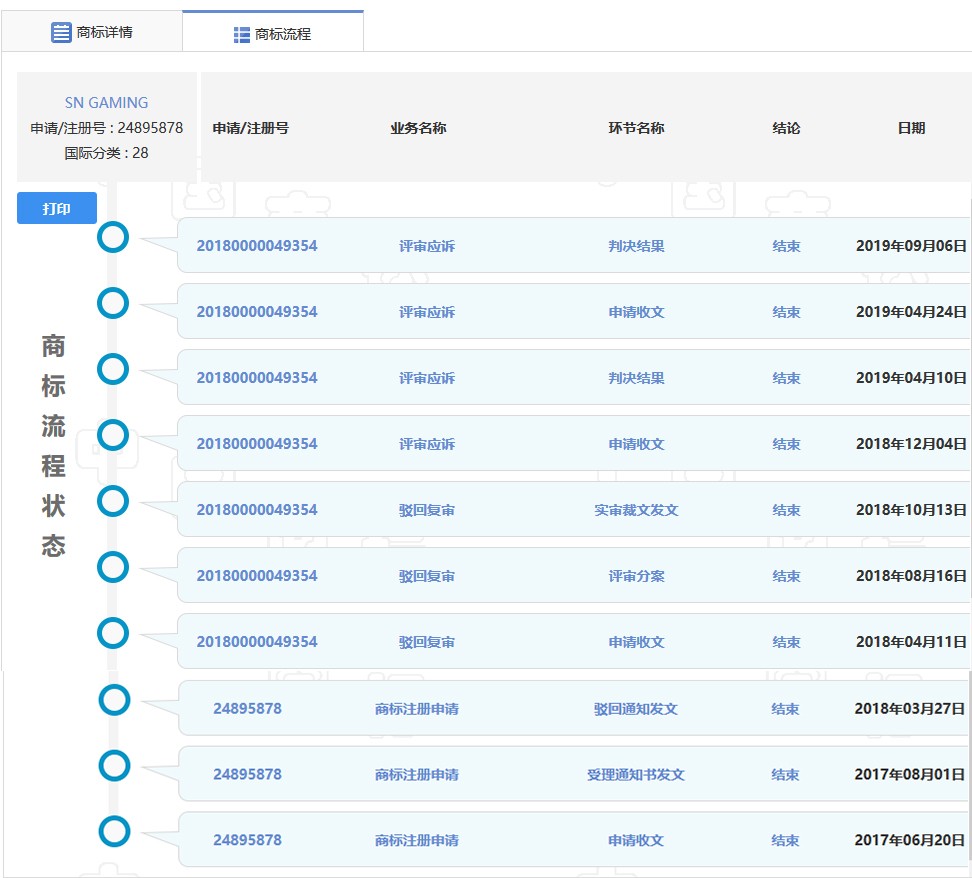Select timeline circle for 2018年12月04日 row

113,435
